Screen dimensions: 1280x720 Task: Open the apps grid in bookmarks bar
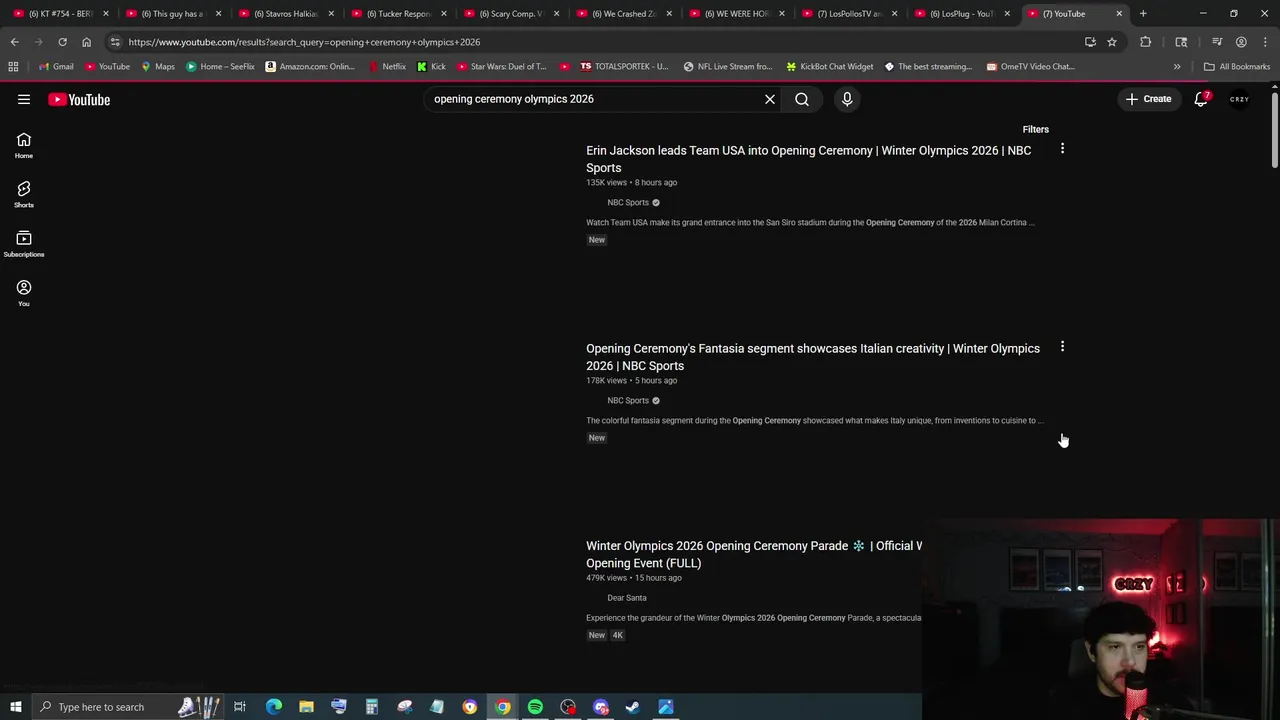coord(13,66)
